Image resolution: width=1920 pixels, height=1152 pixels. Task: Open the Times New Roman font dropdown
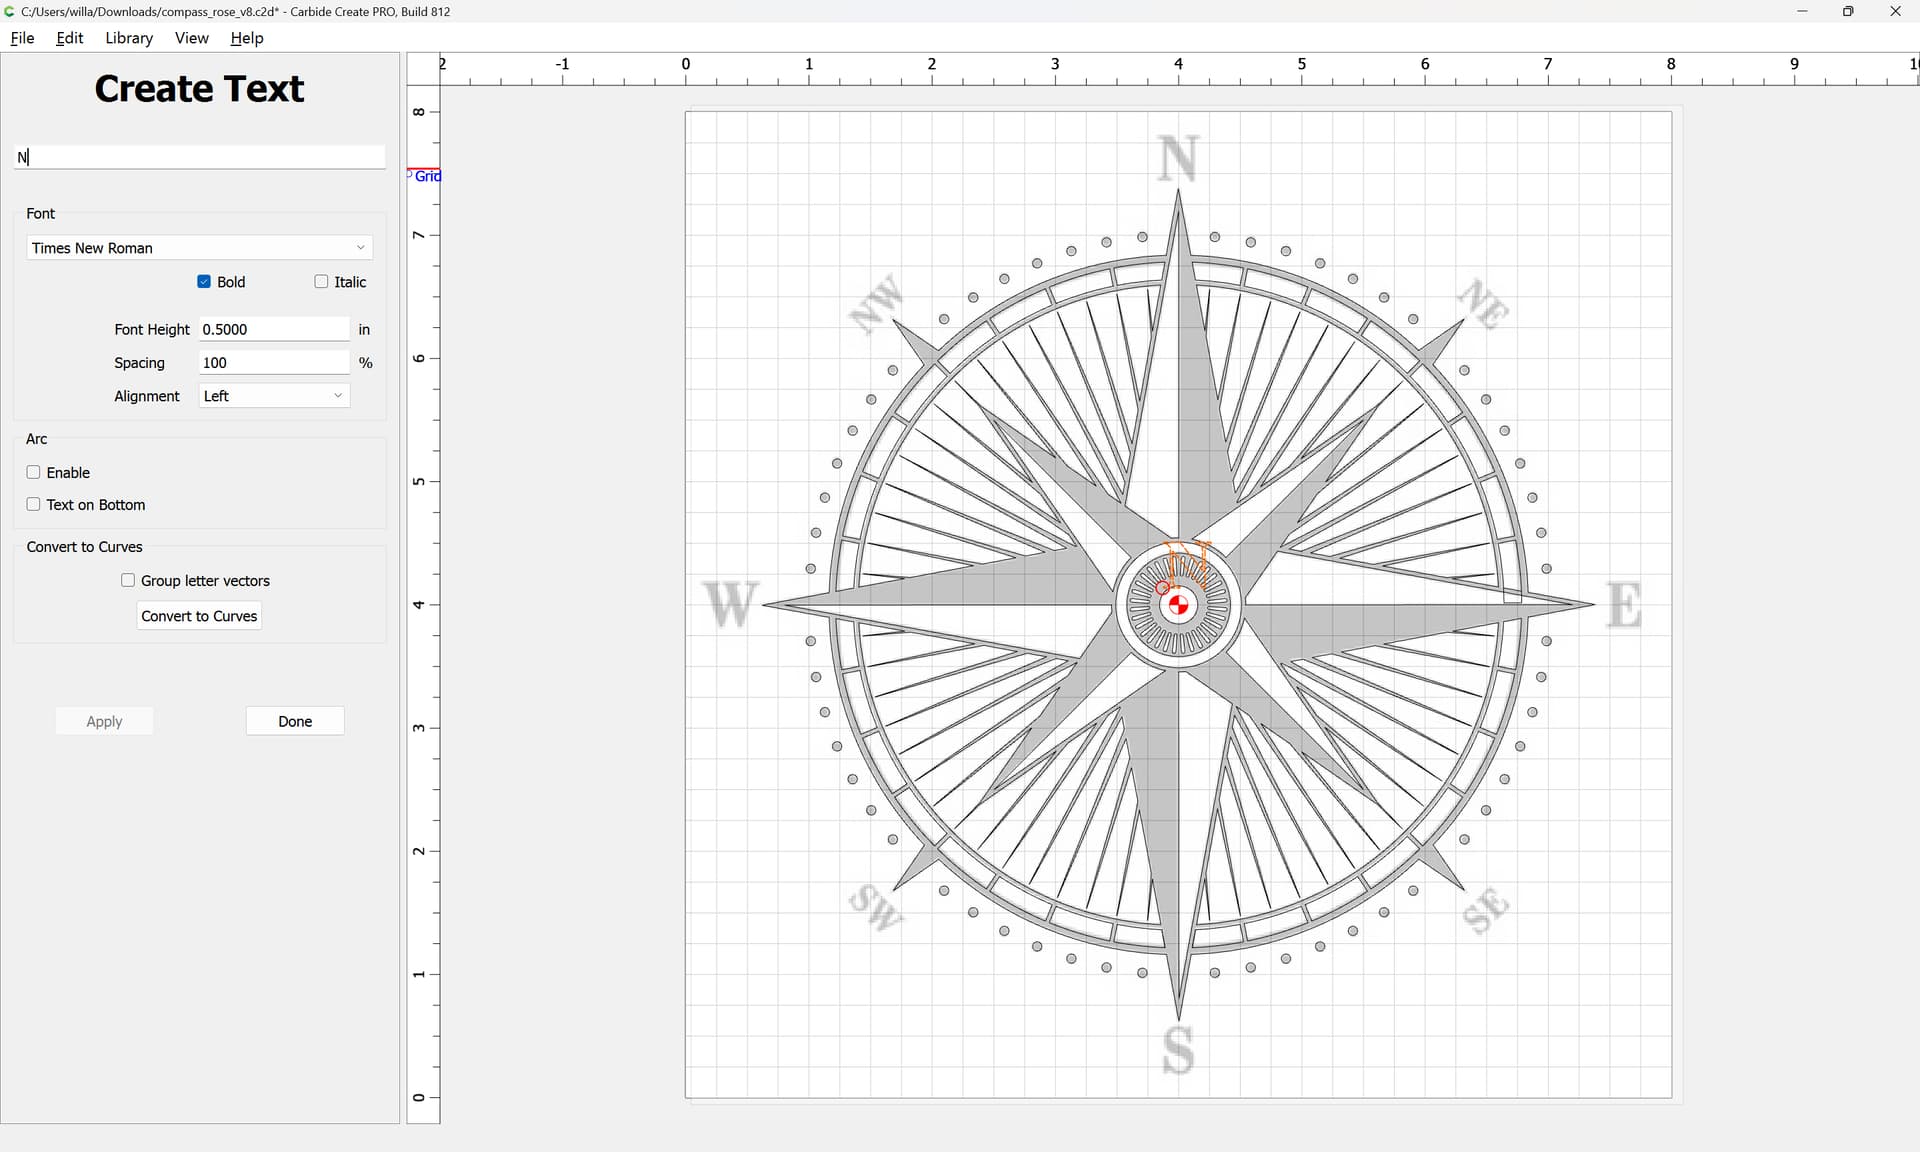(x=199, y=248)
